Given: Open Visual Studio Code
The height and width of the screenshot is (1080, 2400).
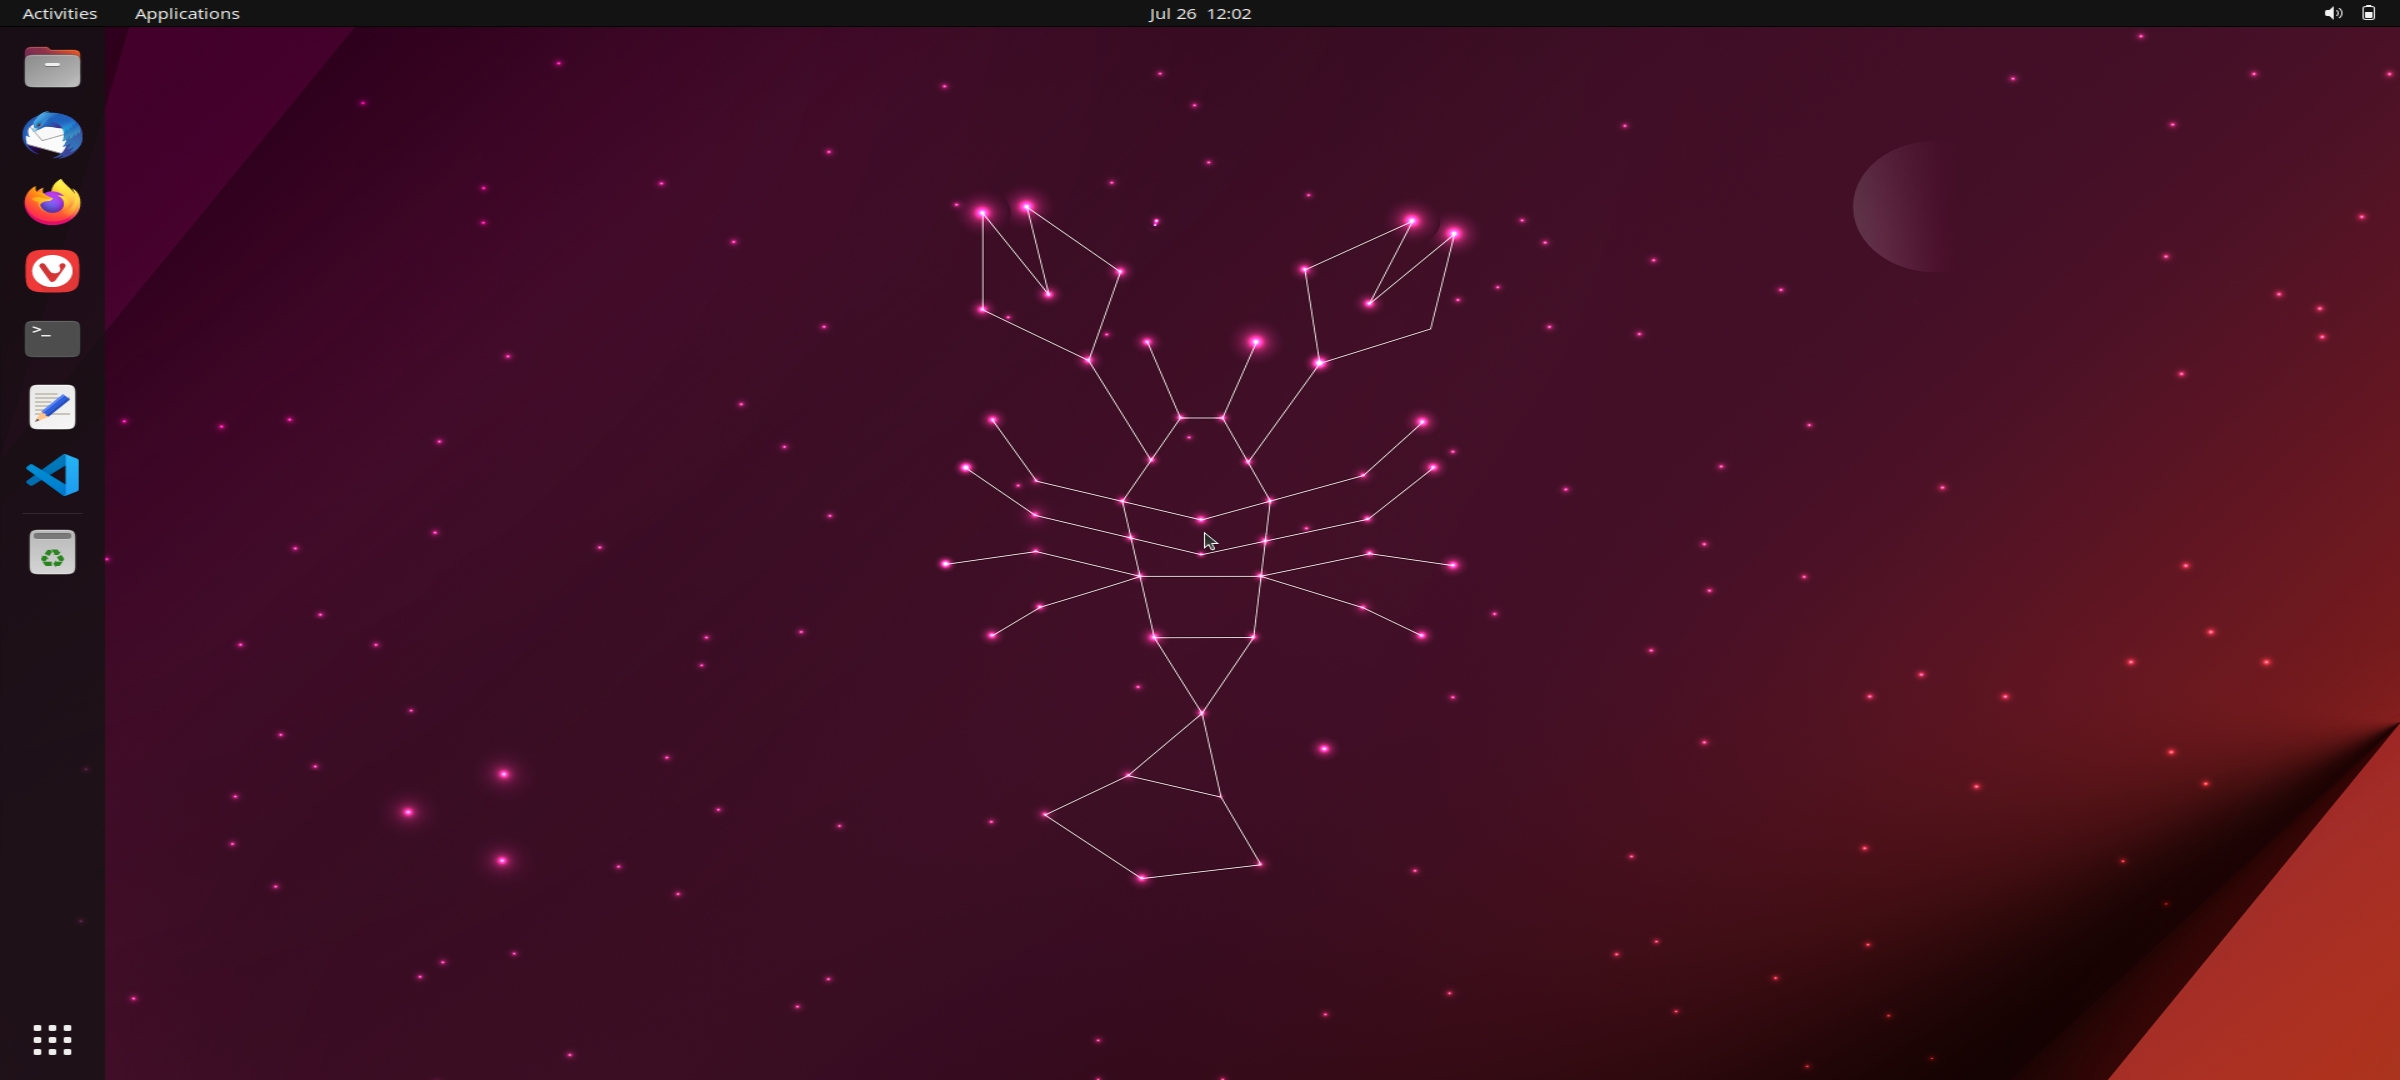Looking at the screenshot, I should 52,475.
